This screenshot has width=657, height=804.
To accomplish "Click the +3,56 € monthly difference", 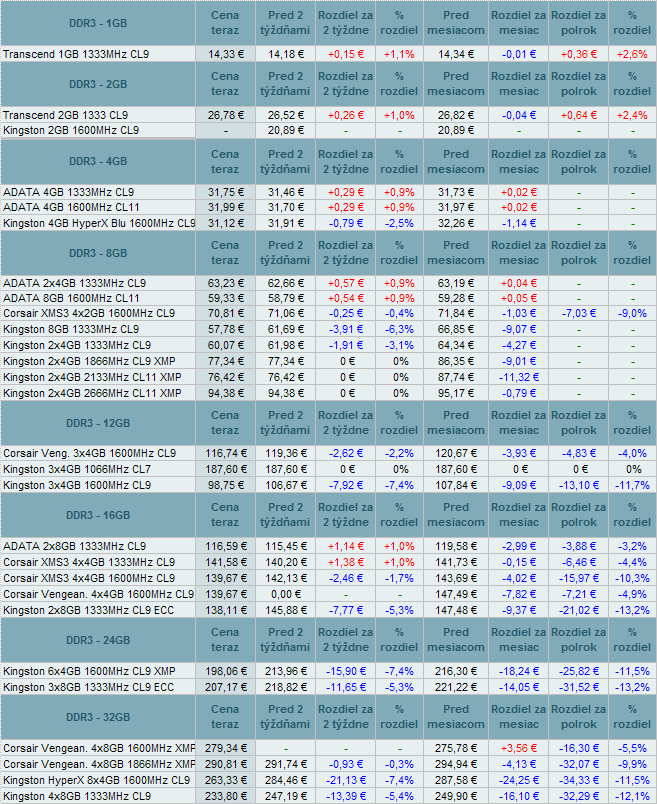I will pyautogui.click(x=519, y=748).
